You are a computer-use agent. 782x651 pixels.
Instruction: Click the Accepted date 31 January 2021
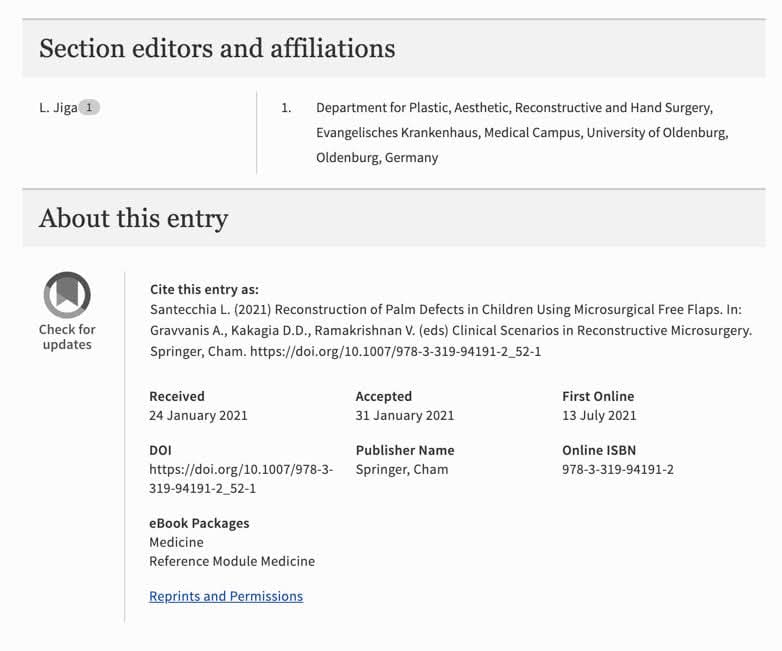click(404, 415)
